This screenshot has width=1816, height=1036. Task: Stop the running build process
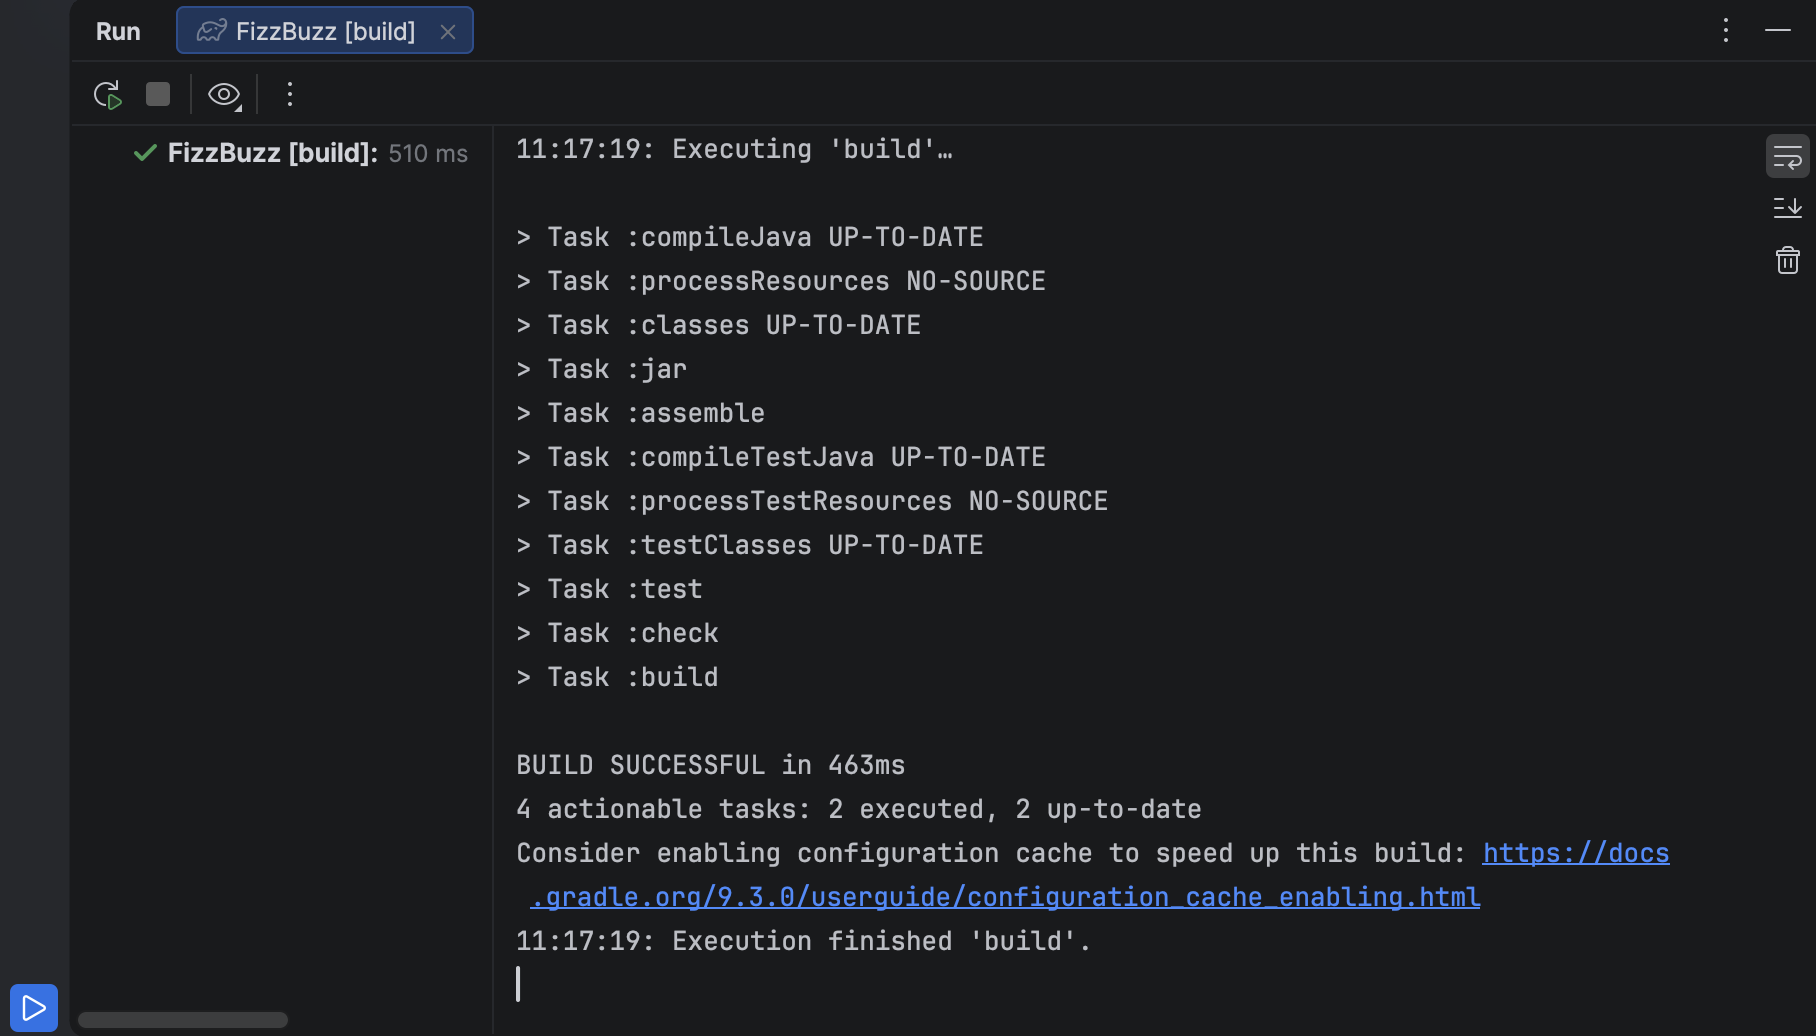pyautogui.click(x=158, y=94)
